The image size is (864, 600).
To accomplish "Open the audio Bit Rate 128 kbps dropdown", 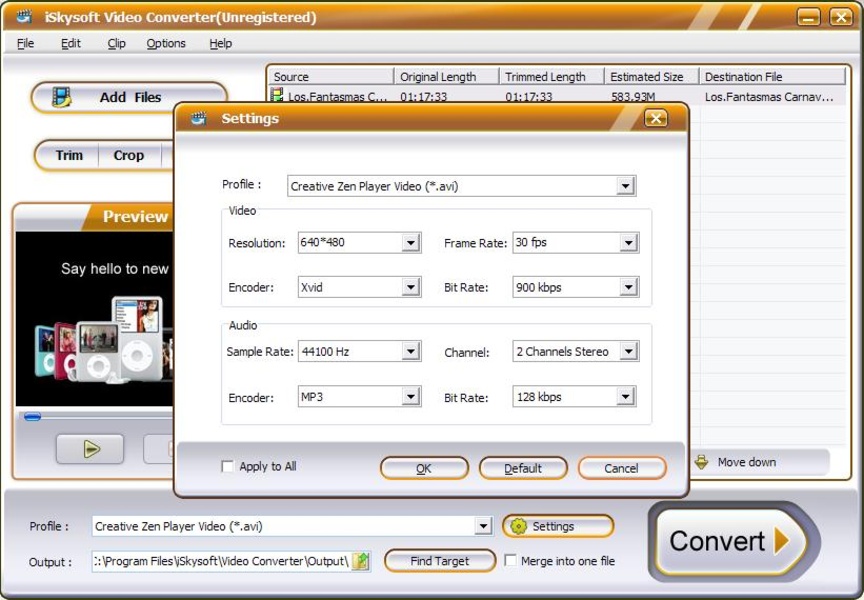I will [625, 397].
